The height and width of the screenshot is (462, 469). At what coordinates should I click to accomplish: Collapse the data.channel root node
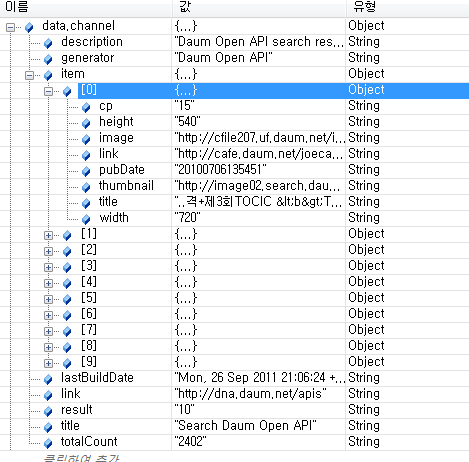(x=10, y=27)
